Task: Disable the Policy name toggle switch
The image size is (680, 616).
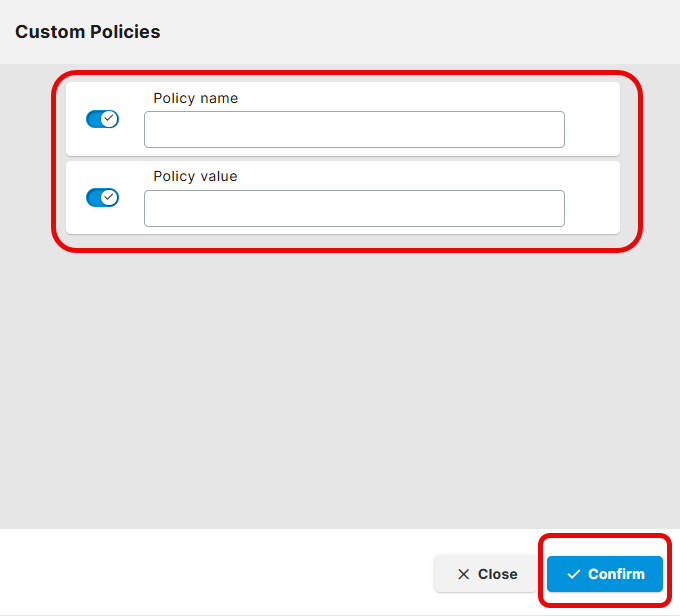Action: point(102,119)
